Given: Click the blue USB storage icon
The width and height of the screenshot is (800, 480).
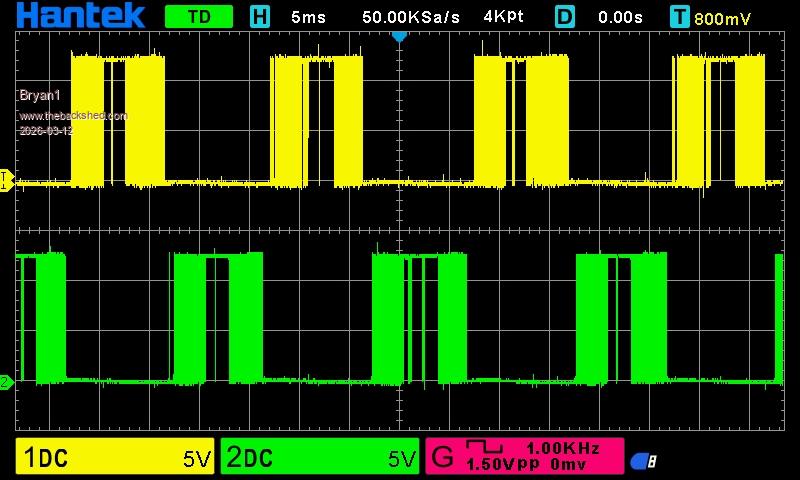Looking at the screenshot, I should pos(644,460).
